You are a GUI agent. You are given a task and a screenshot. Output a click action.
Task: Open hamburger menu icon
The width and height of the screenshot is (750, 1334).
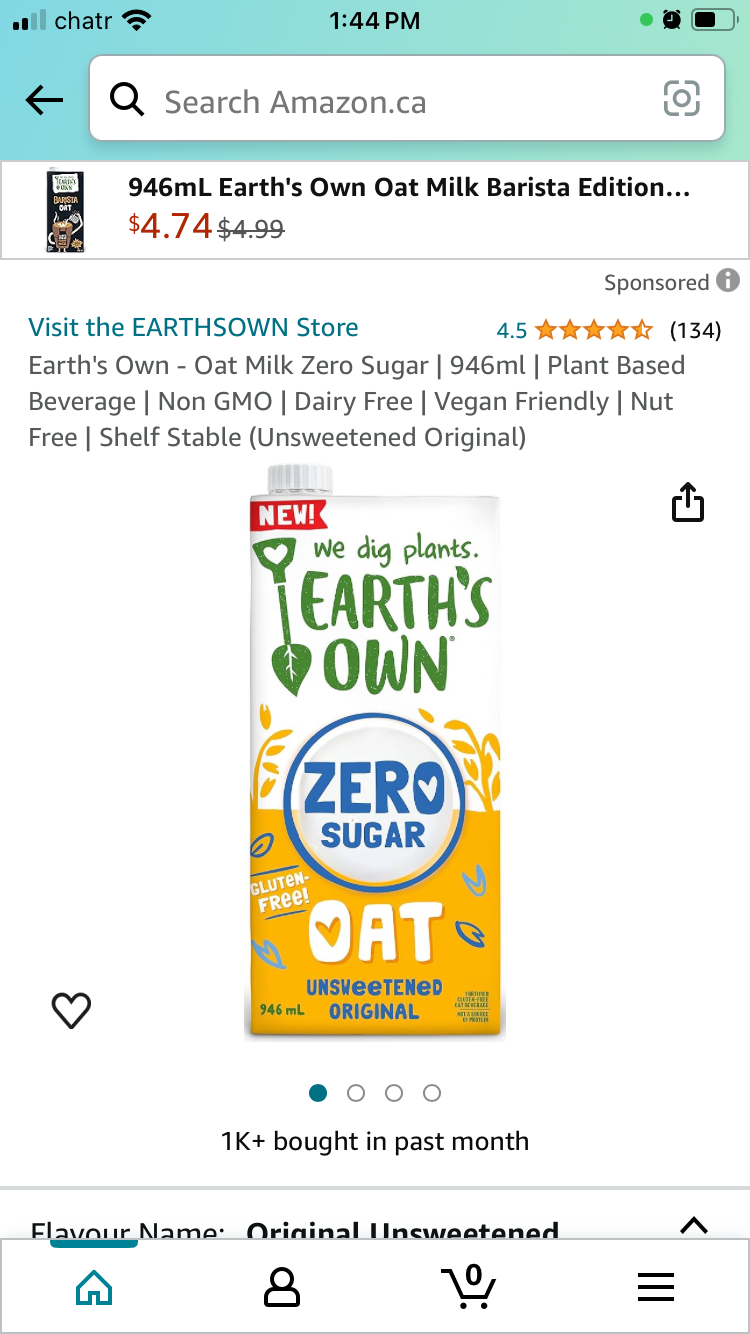tap(656, 1287)
